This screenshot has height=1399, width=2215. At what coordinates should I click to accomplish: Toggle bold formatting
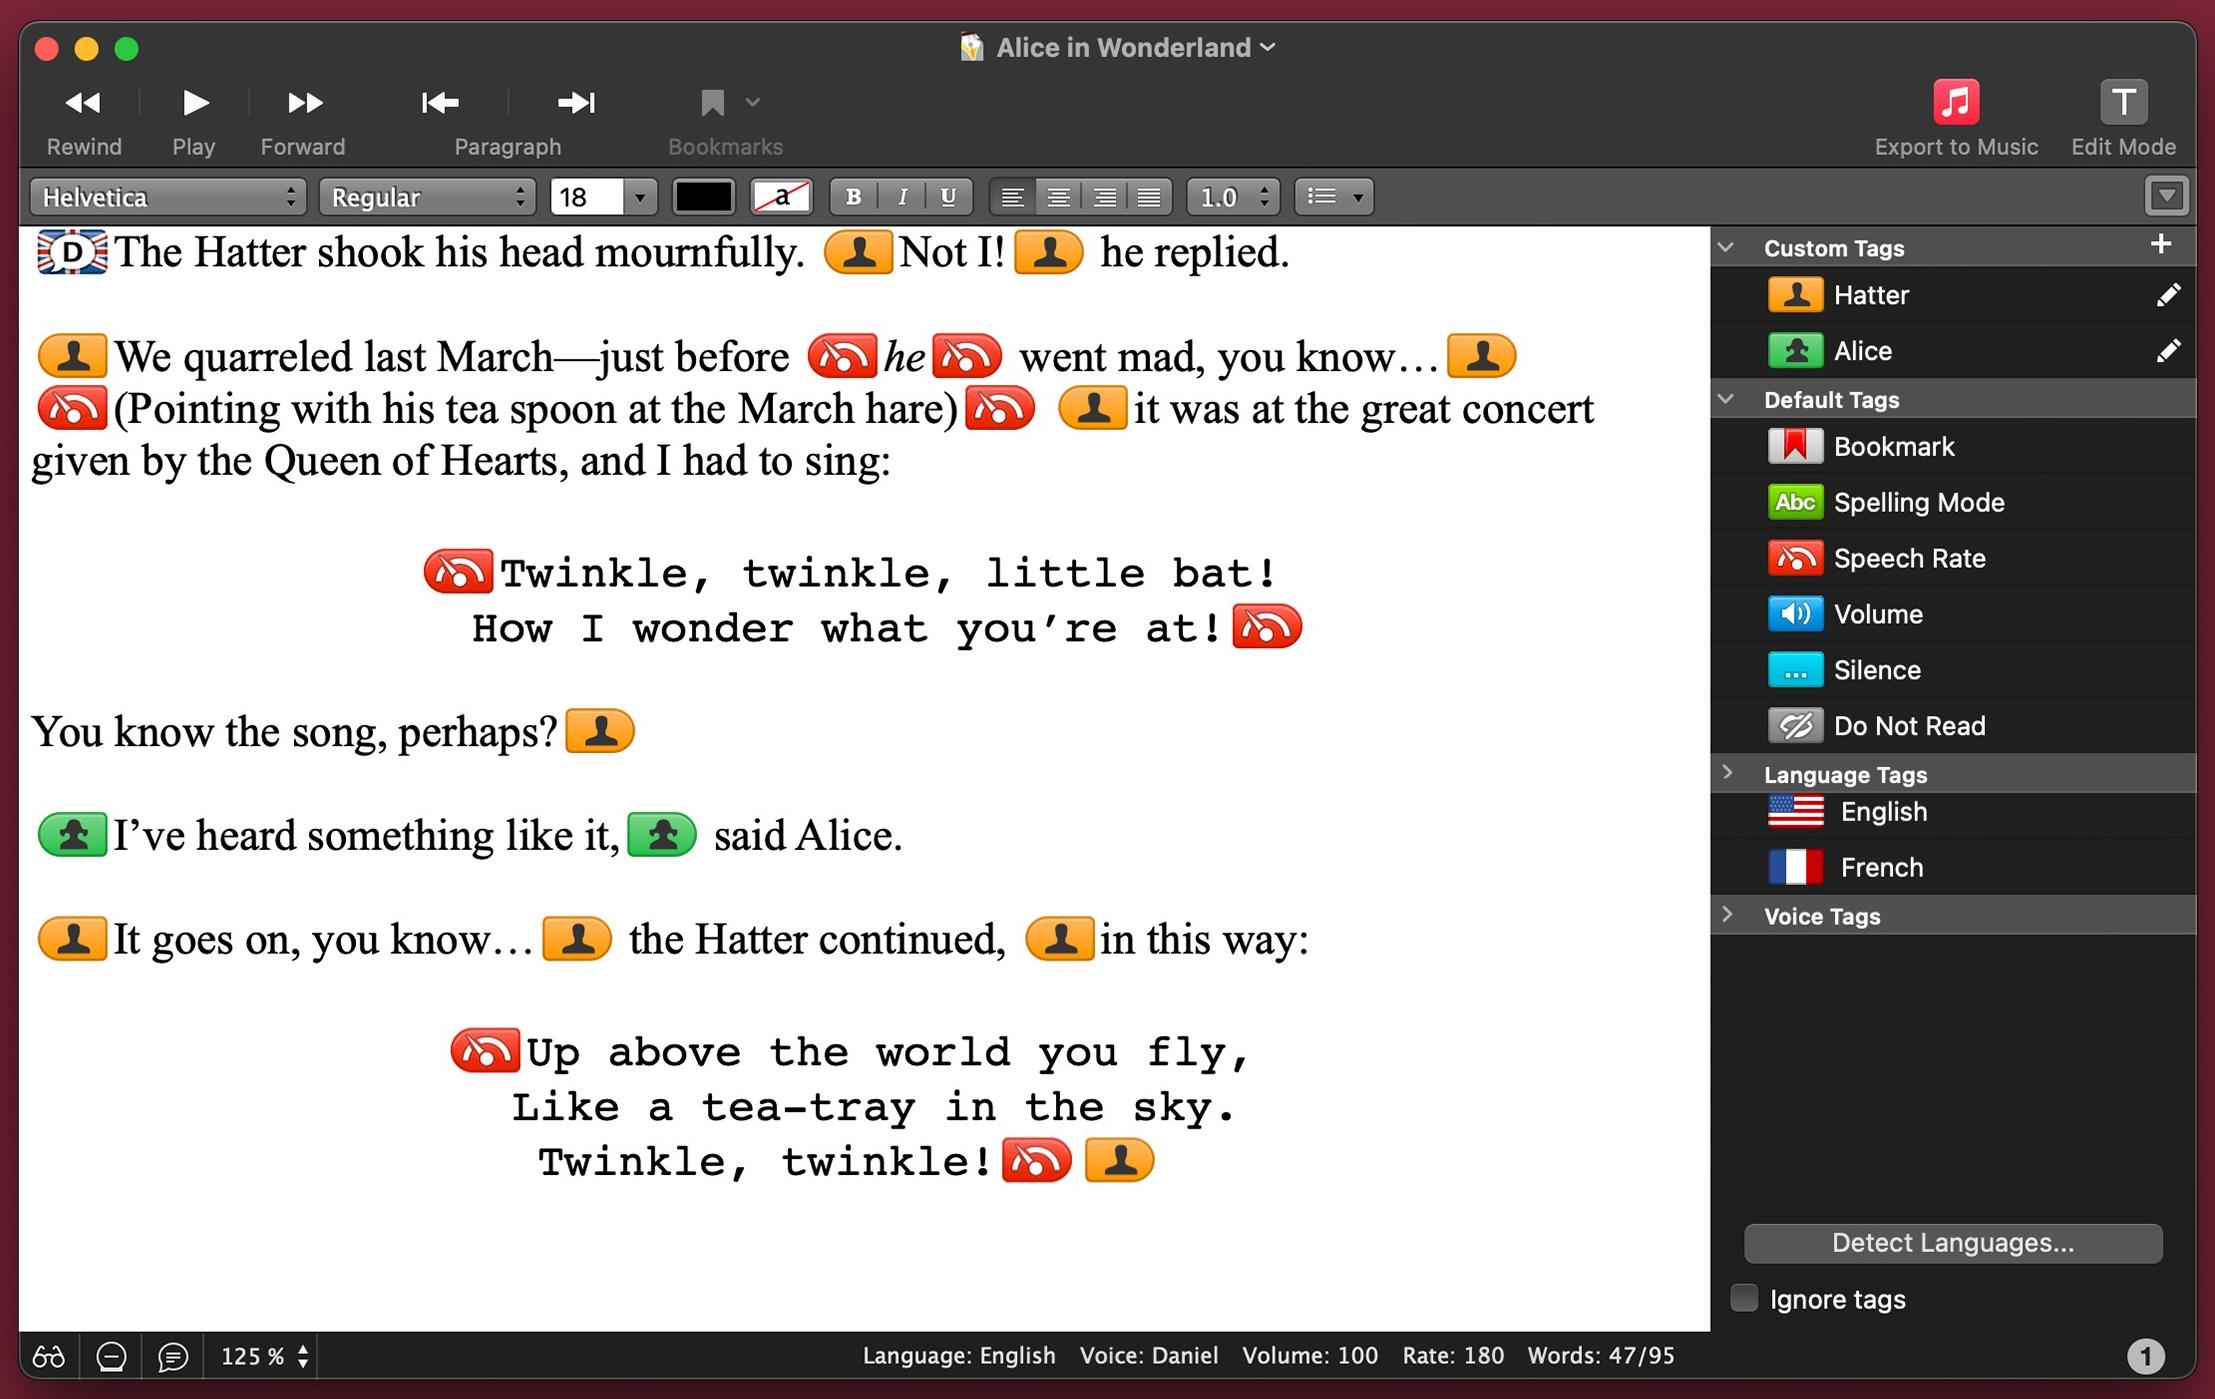coord(853,197)
